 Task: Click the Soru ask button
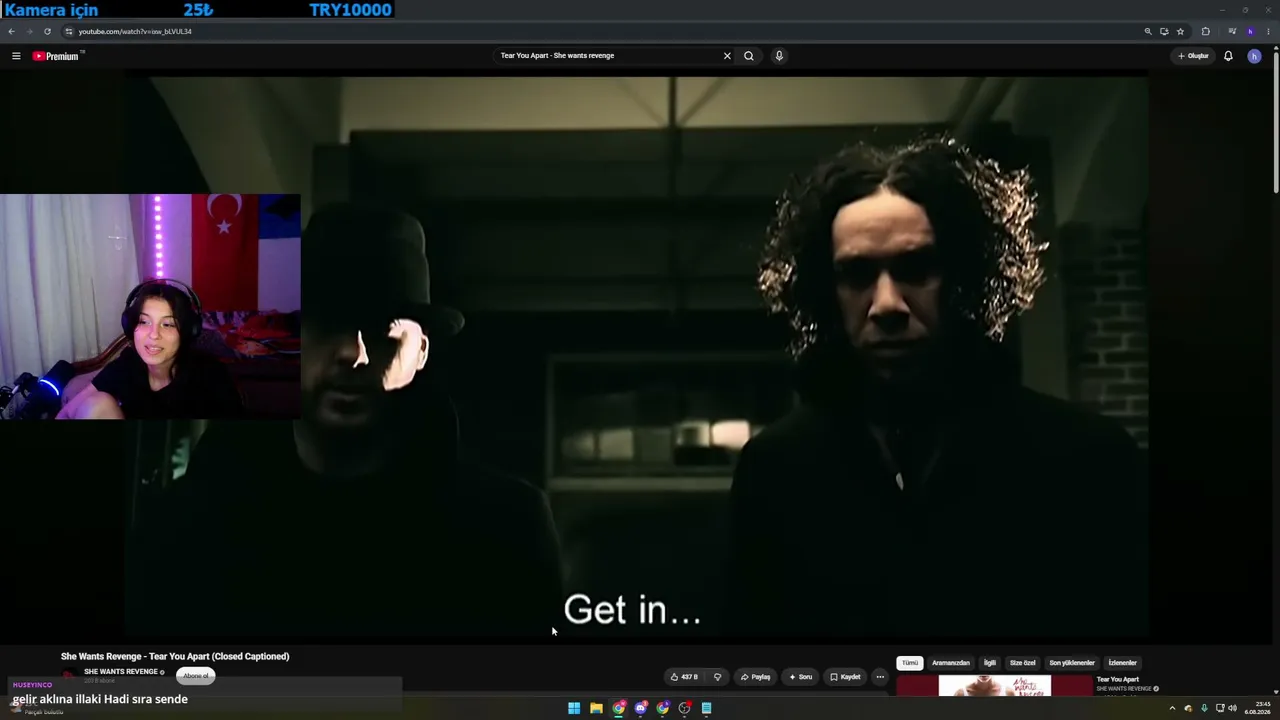coord(800,677)
